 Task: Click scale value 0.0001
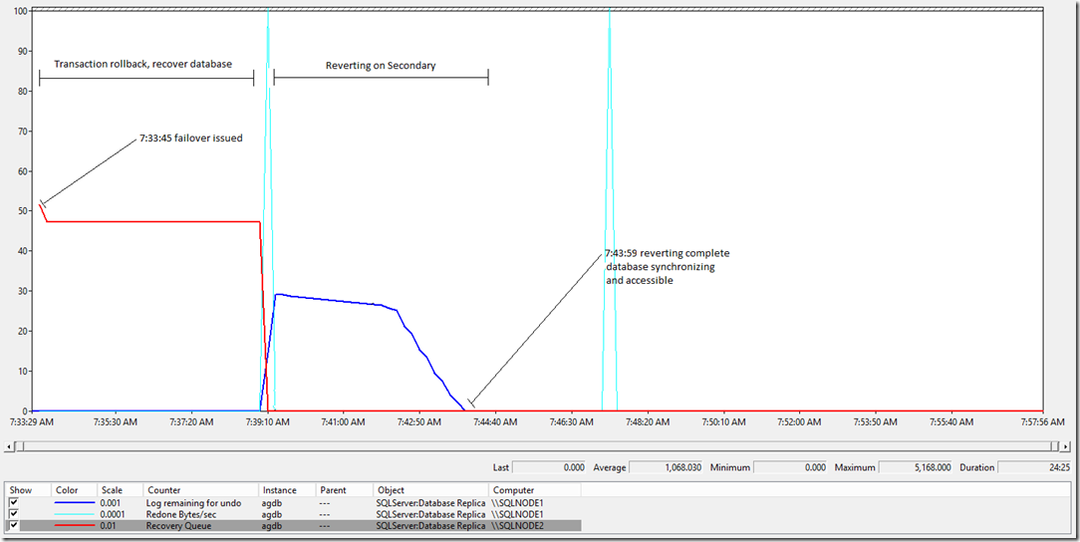(114, 514)
